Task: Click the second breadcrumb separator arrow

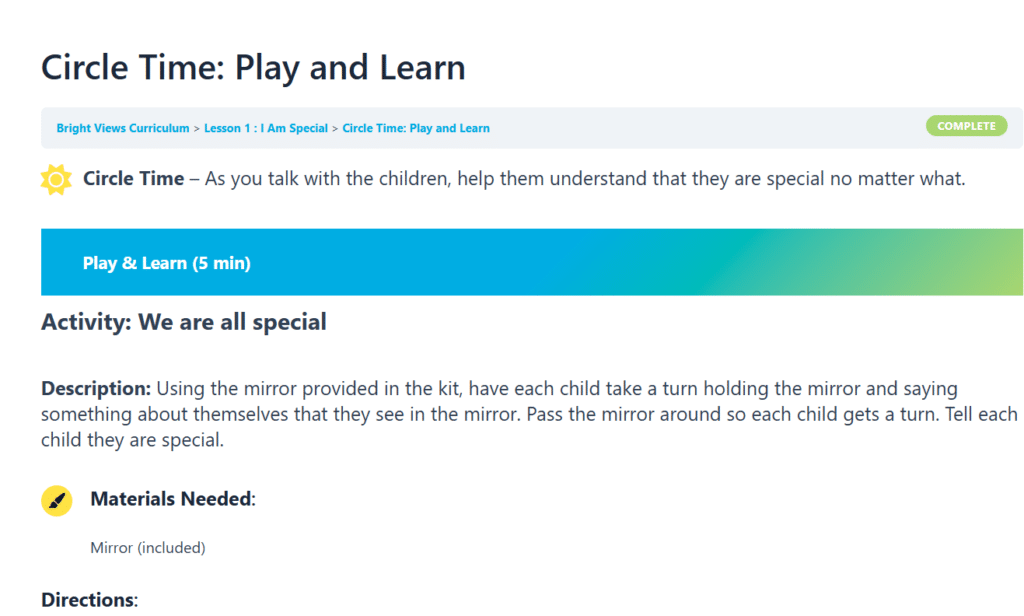Action: (x=335, y=129)
